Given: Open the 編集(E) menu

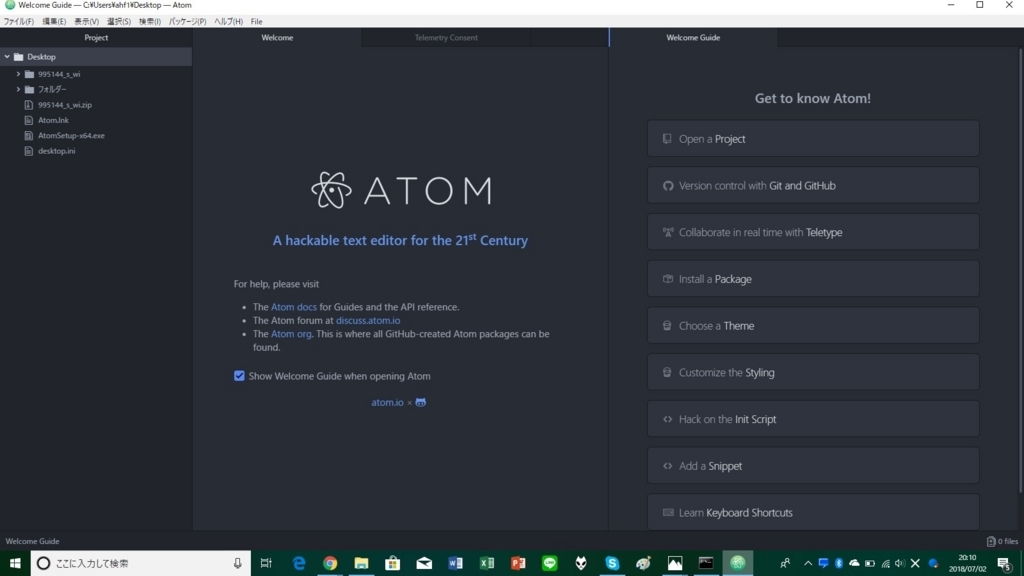Looking at the screenshot, I should pyautogui.click(x=54, y=22).
